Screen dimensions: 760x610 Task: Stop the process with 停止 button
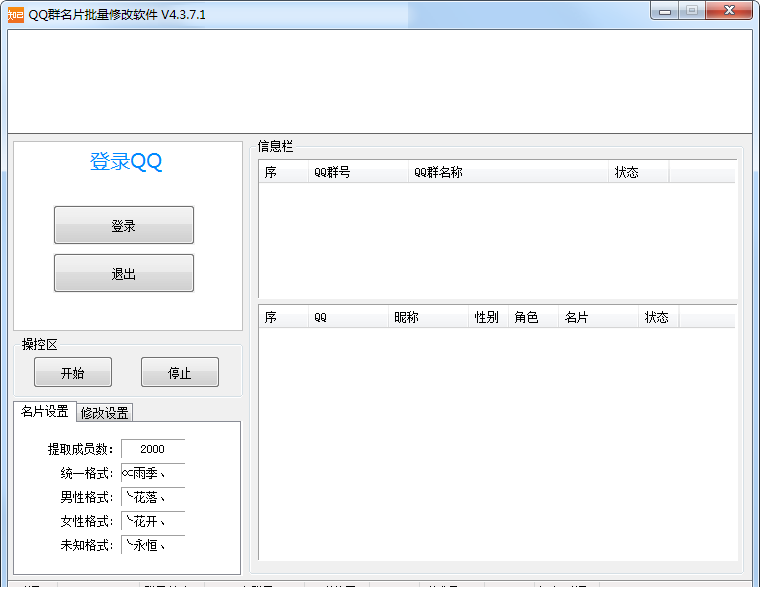pos(180,372)
